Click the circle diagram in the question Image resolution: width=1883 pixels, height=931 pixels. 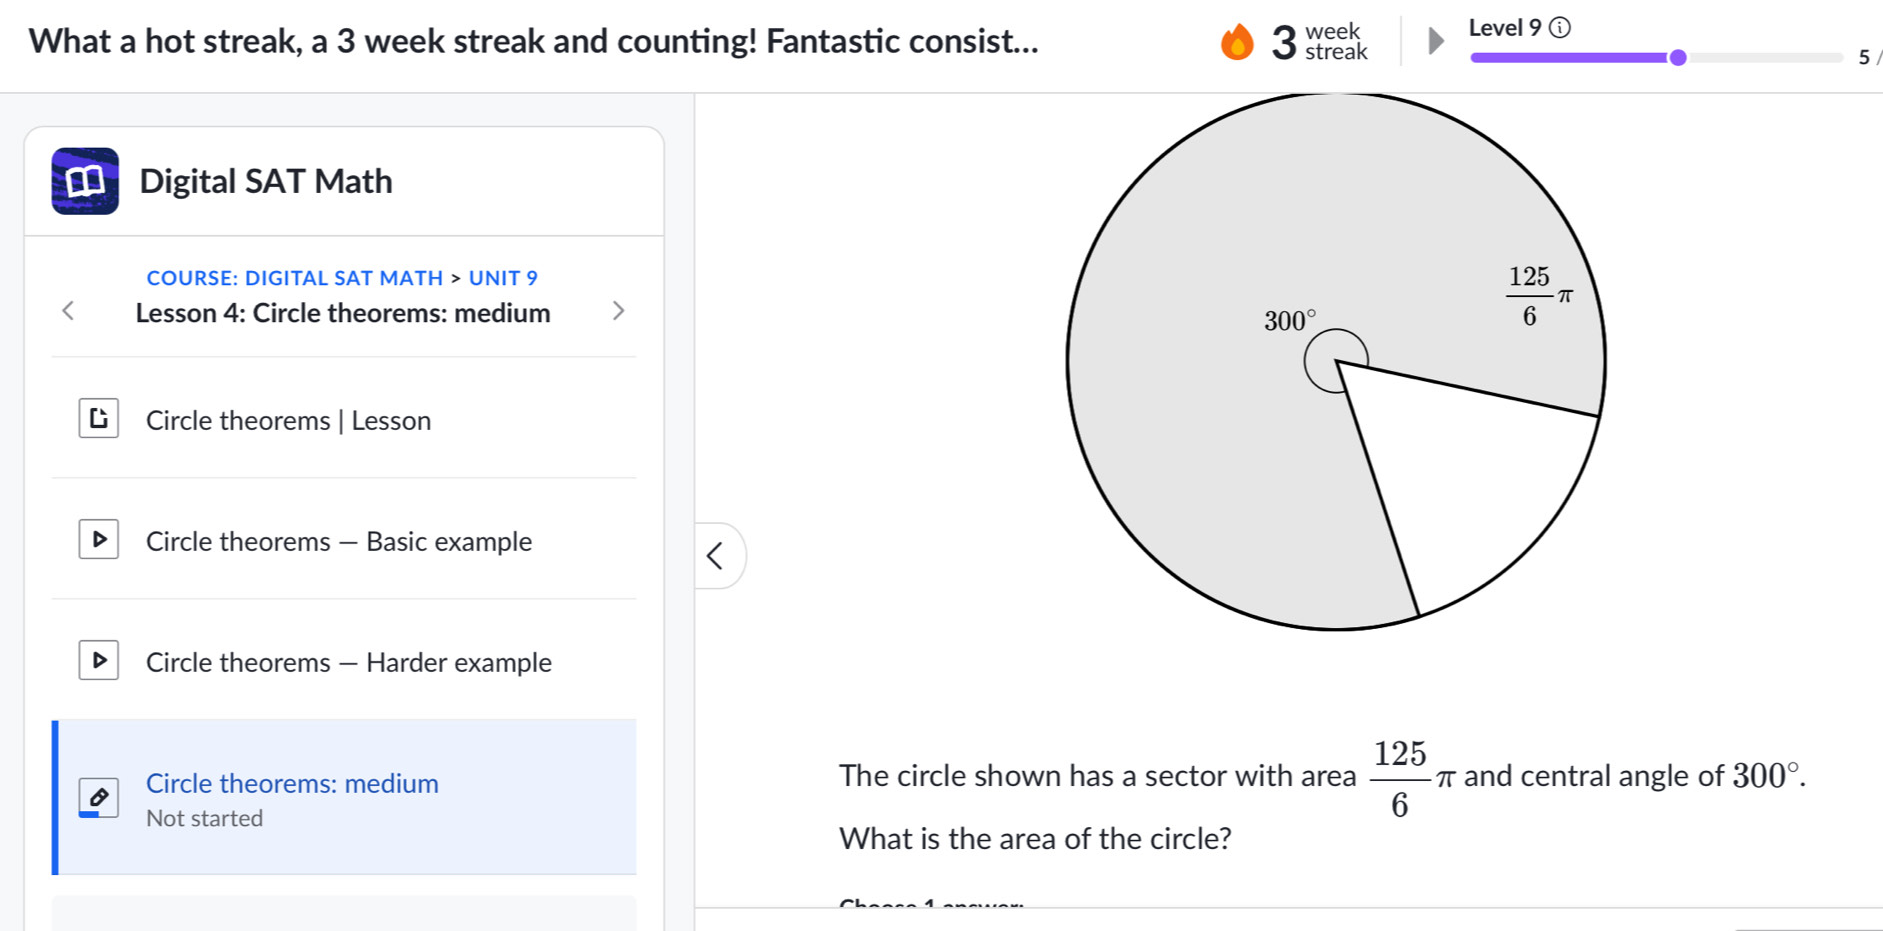pyautogui.click(x=1337, y=360)
